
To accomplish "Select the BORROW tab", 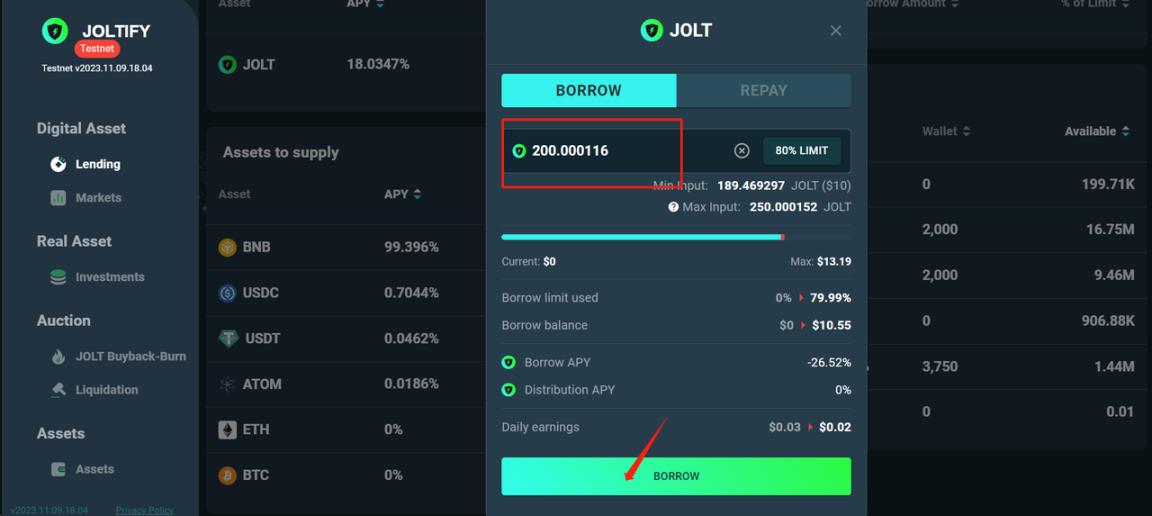I will point(588,90).
